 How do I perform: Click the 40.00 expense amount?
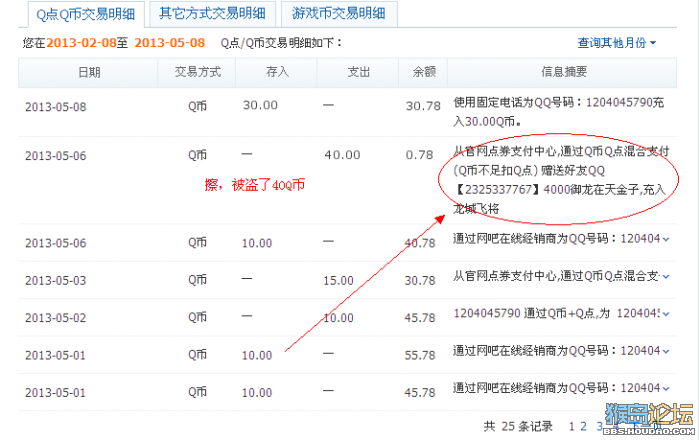342,155
